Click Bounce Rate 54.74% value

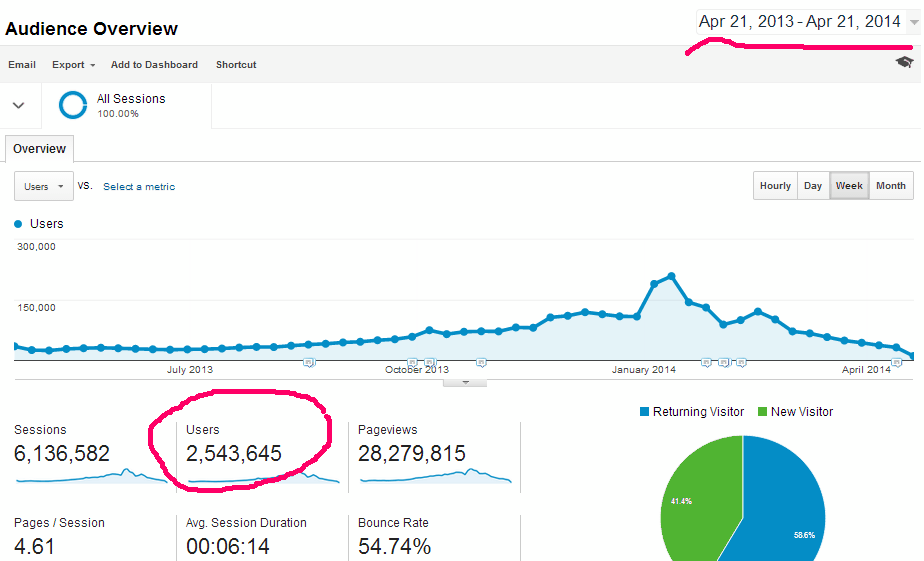[394, 546]
